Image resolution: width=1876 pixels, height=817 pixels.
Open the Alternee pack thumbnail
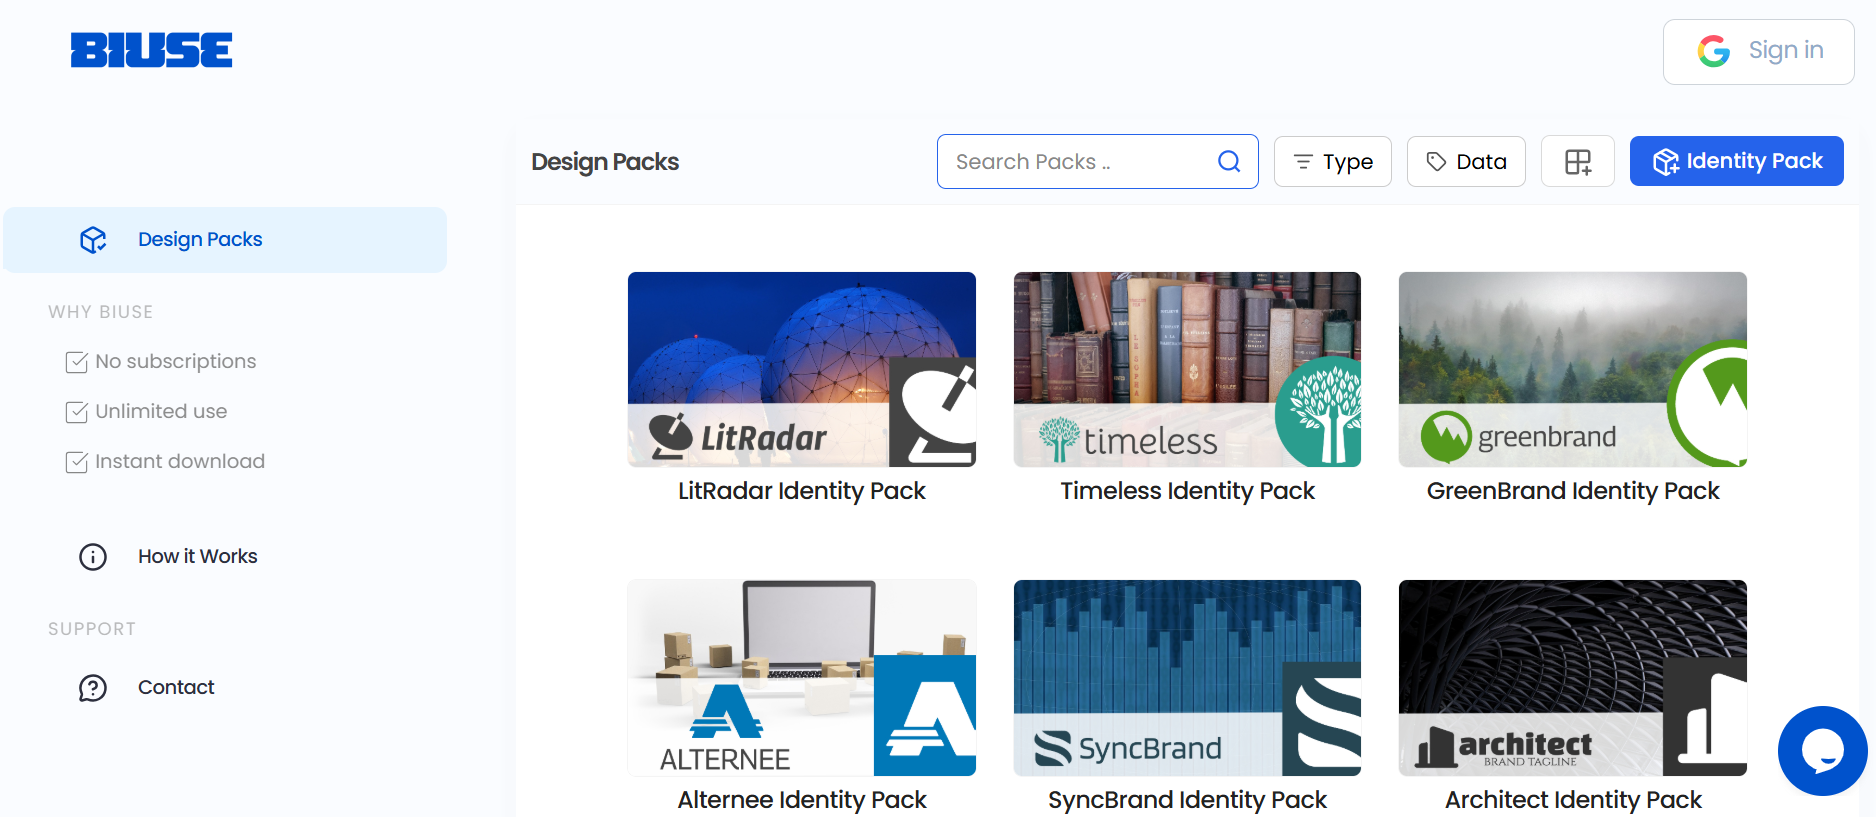pos(801,678)
